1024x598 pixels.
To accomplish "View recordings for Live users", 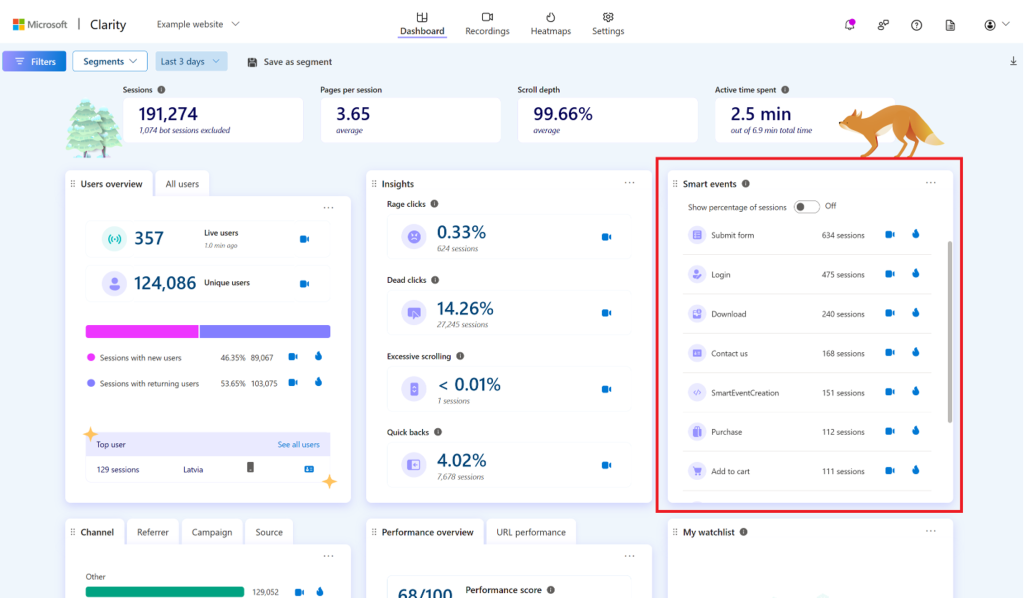I will (x=304, y=239).
